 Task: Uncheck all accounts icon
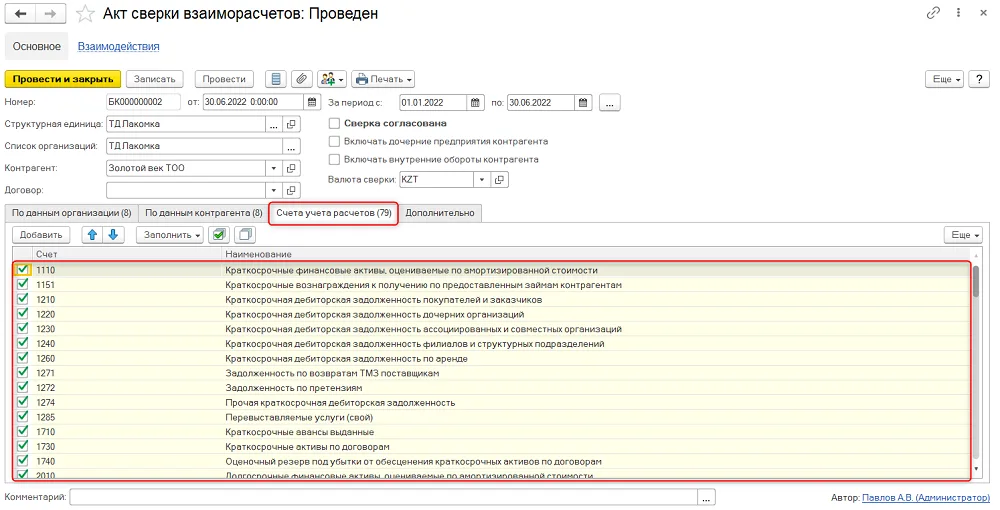pos(245,235)
